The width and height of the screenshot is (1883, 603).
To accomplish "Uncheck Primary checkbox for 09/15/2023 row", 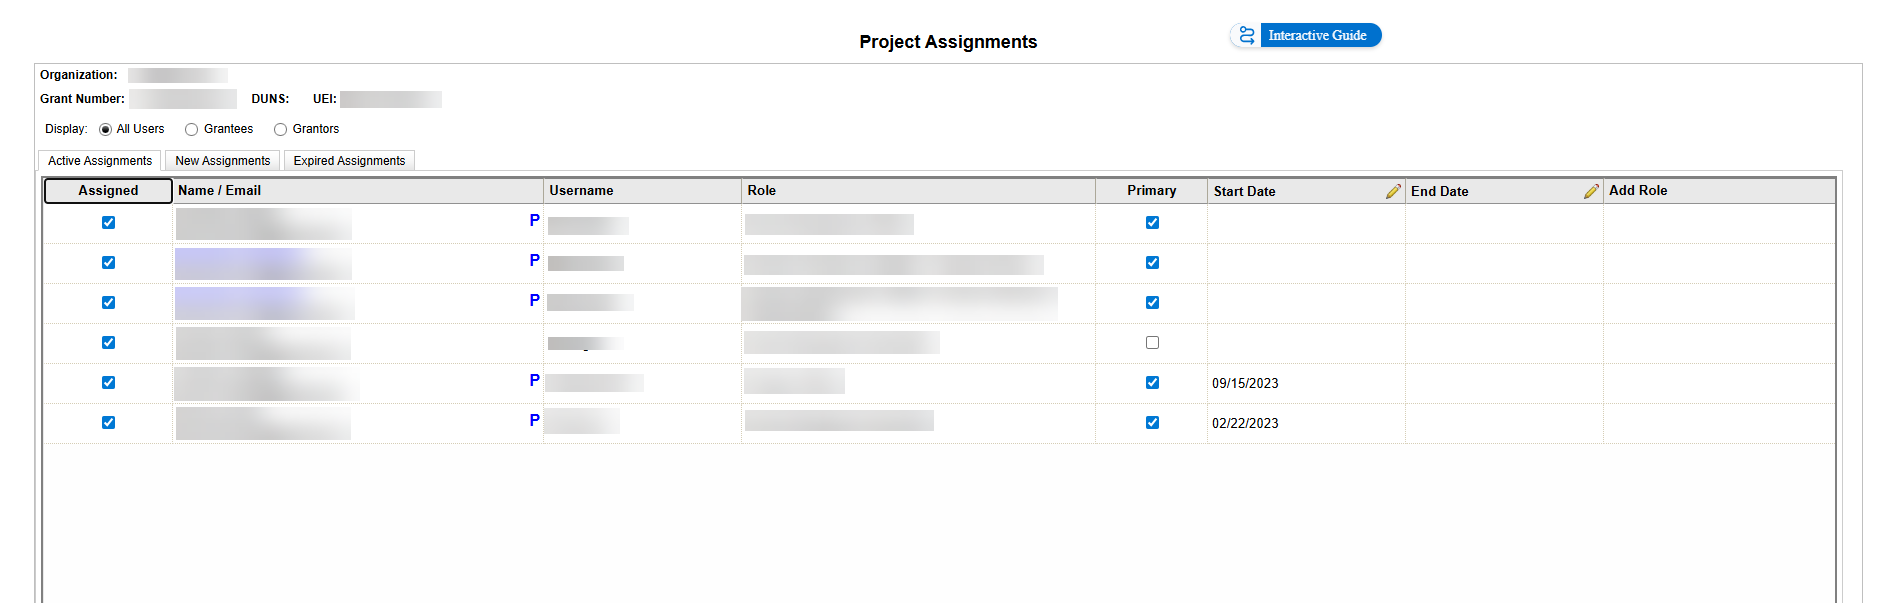I will 1152,383.
